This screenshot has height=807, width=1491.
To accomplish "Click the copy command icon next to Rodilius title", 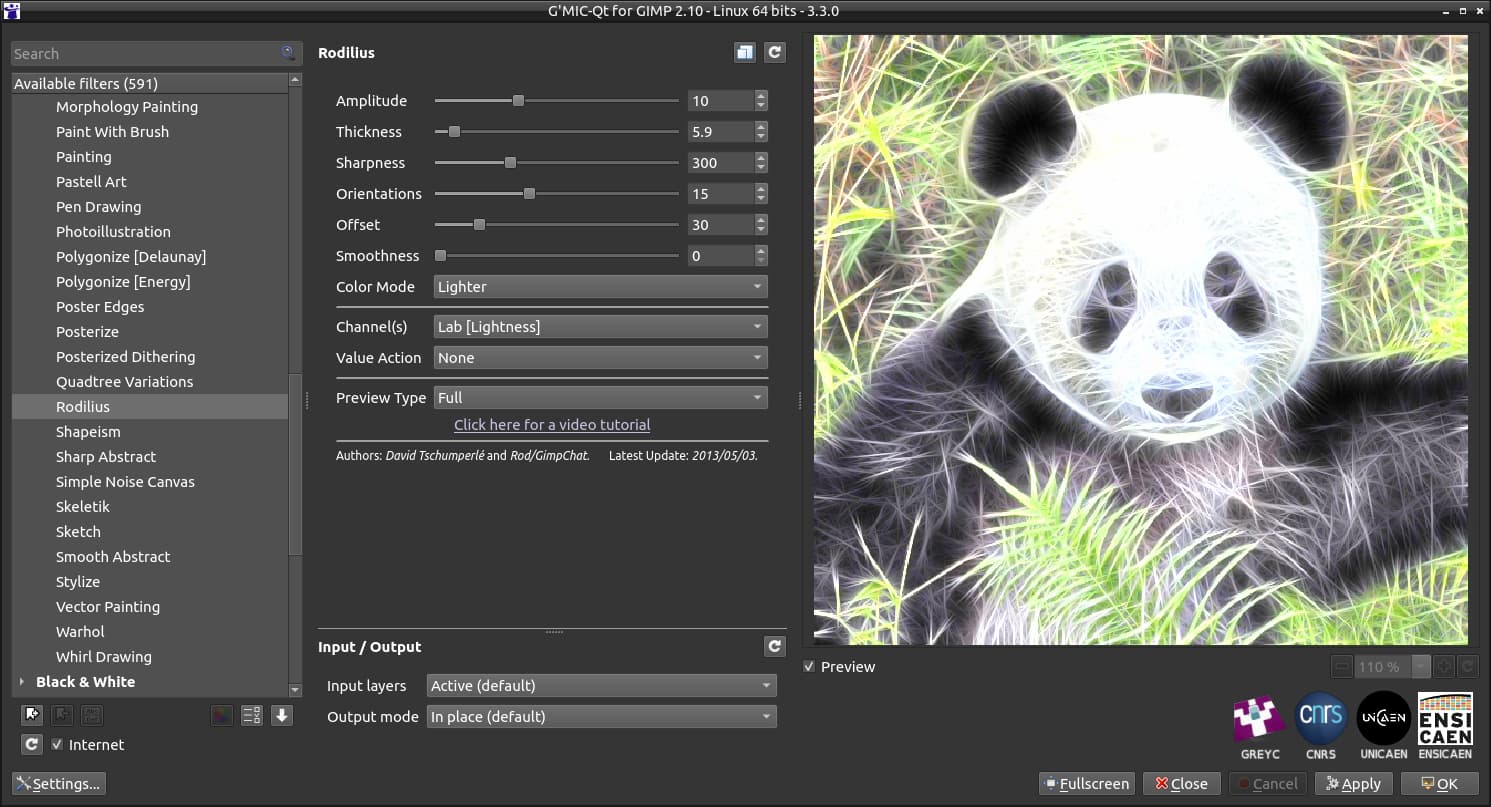I will [744, 52].
